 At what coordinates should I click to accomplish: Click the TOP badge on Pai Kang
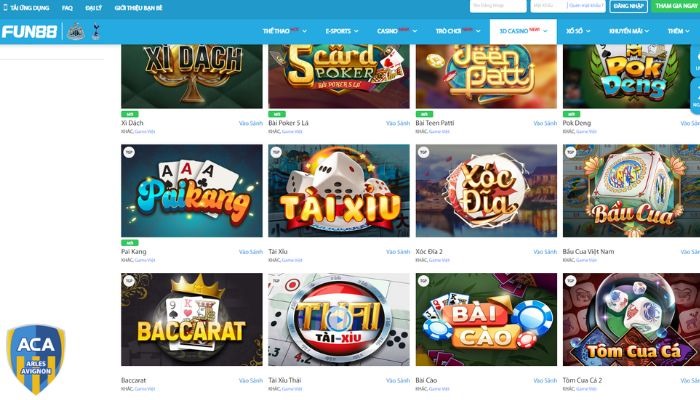click(x=129, y=152)
